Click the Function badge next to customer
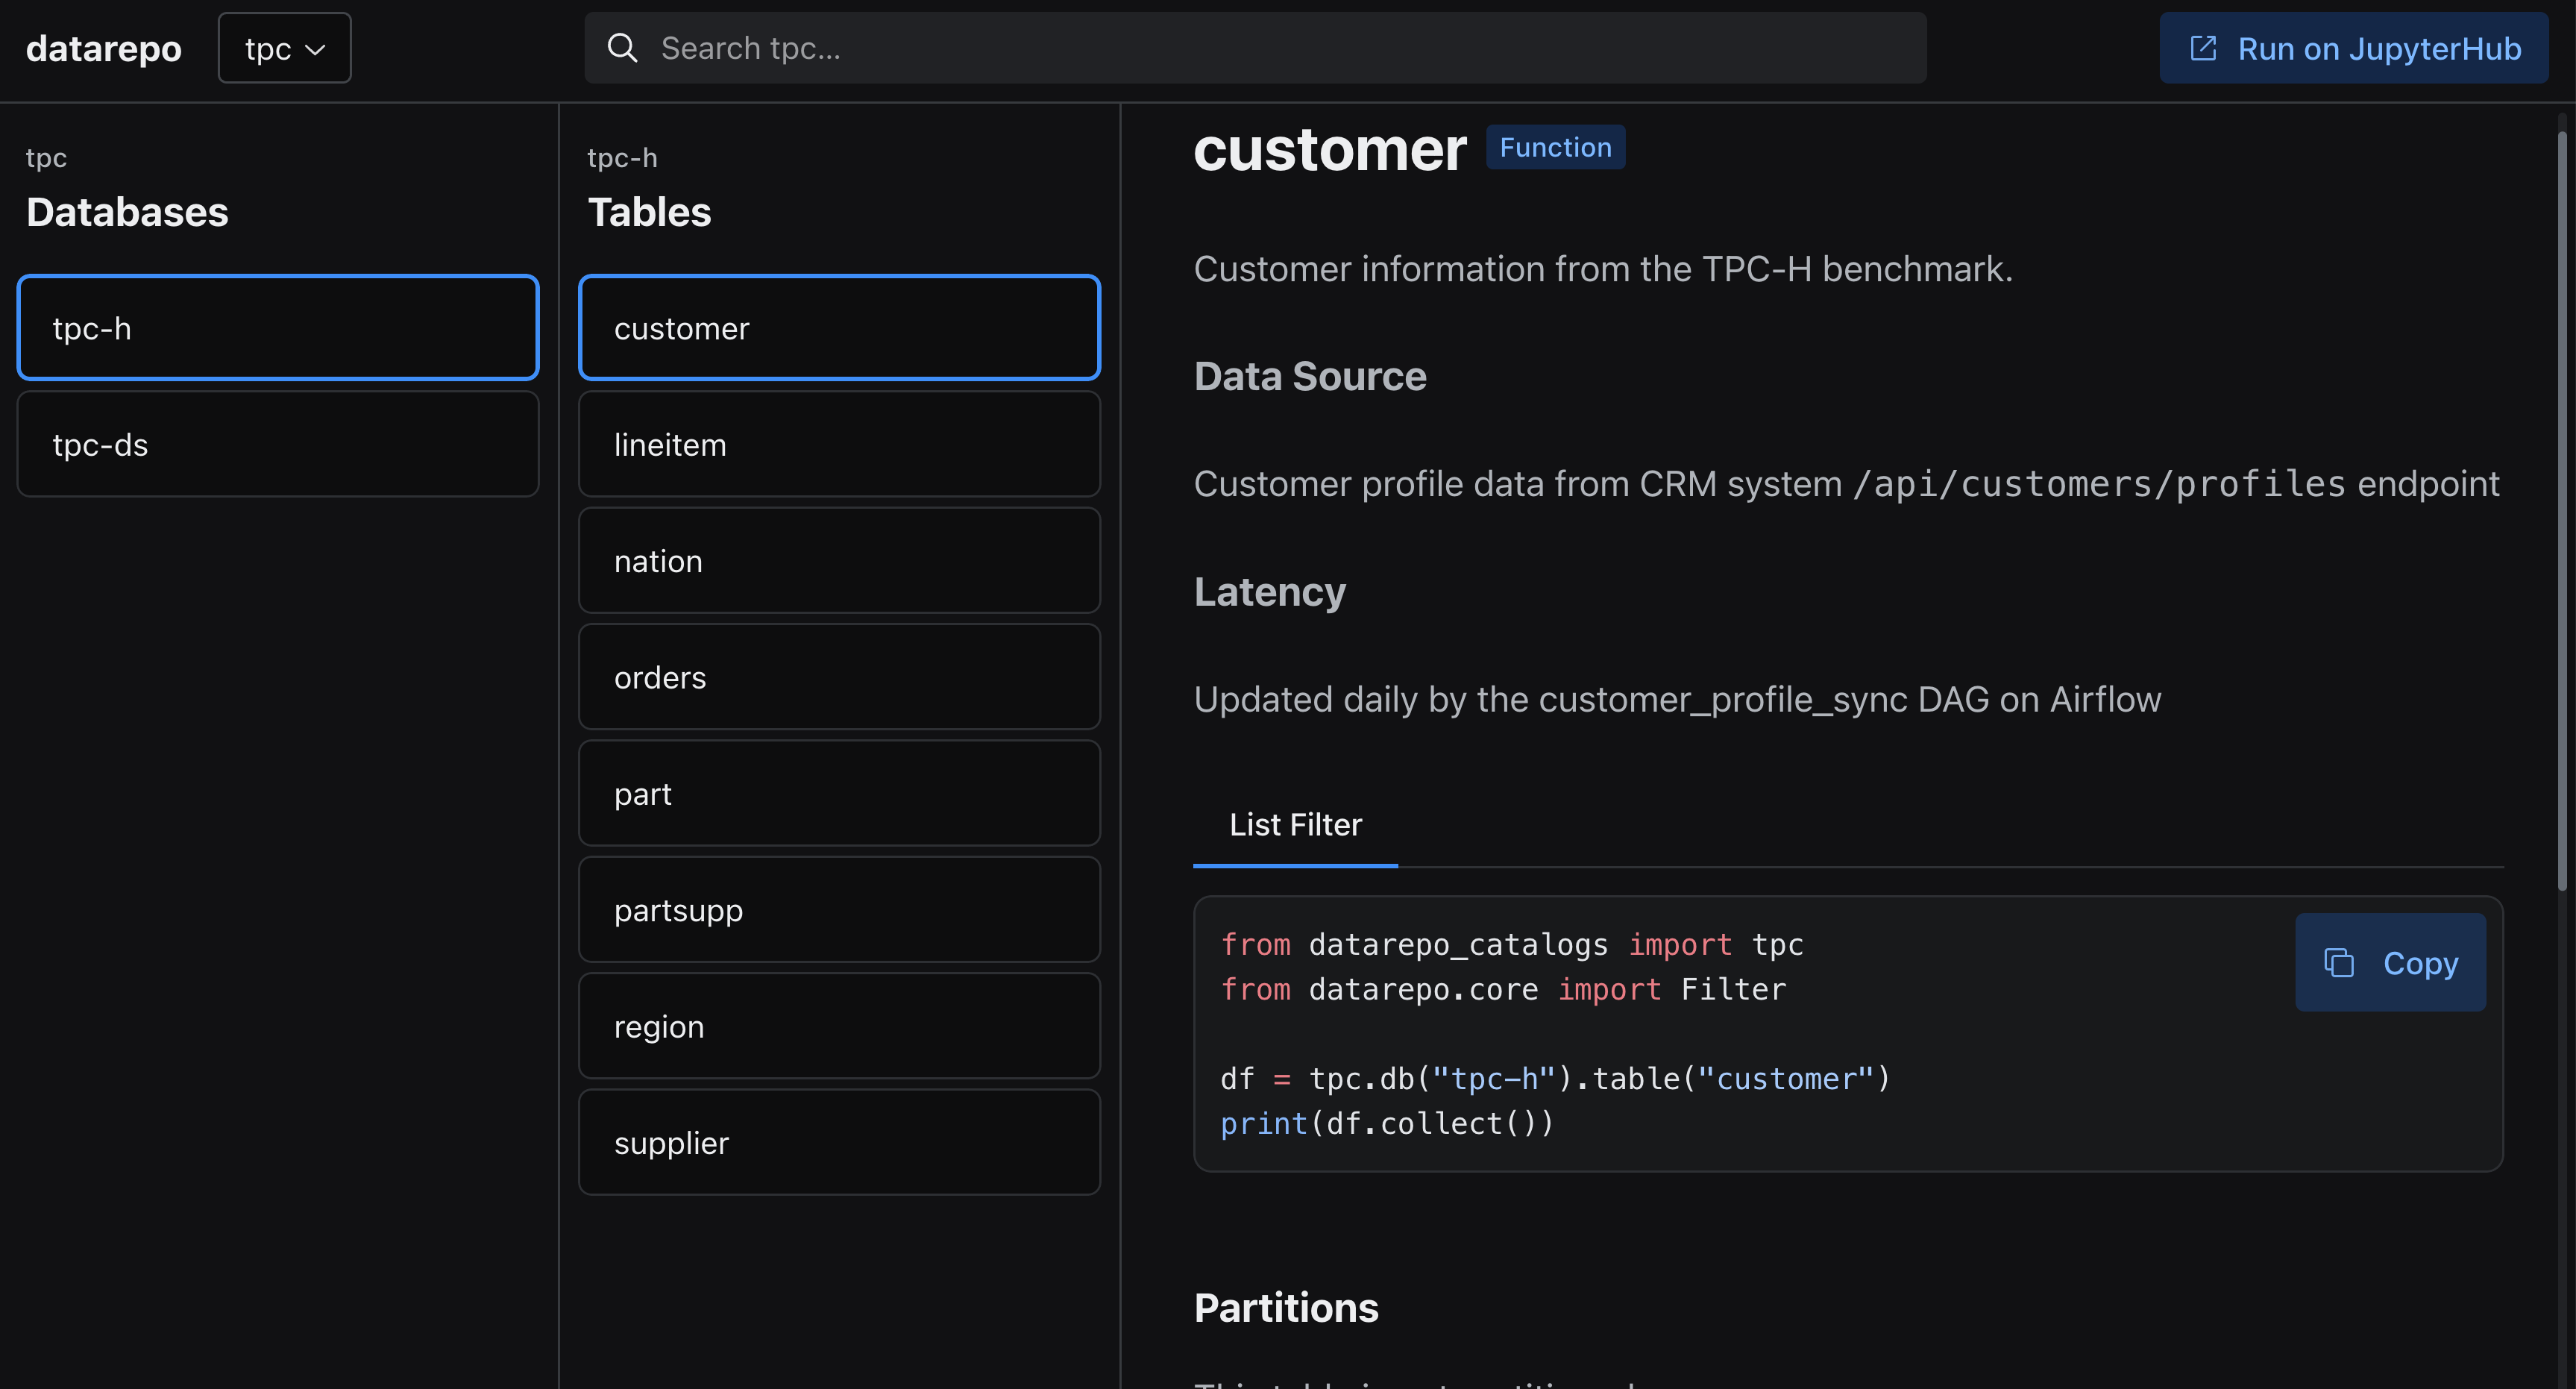The width and height of the screenshot is (2576, 1389). click(x=1555, y=147)
